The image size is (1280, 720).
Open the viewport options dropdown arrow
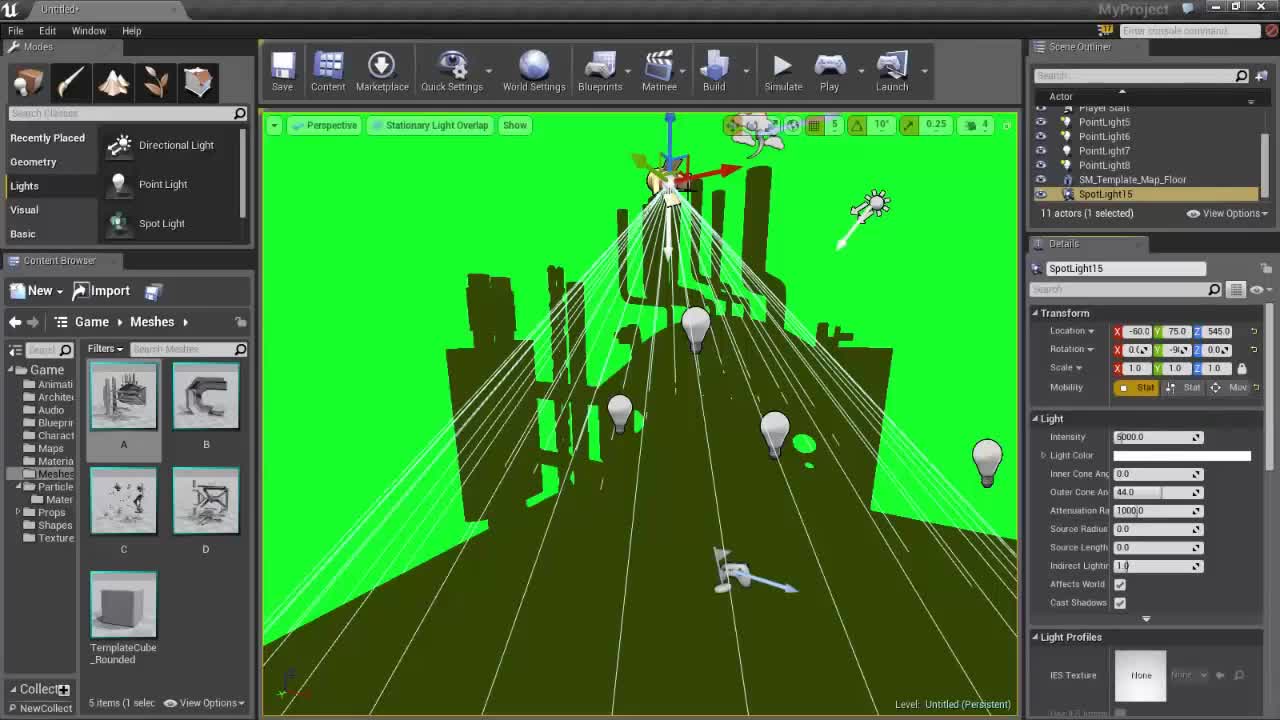274,125
